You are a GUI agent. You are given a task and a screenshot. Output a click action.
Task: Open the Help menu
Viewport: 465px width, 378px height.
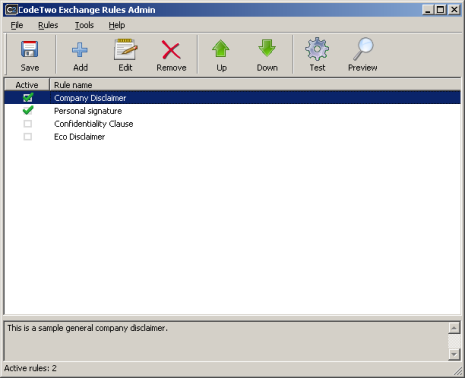(117, 25)
